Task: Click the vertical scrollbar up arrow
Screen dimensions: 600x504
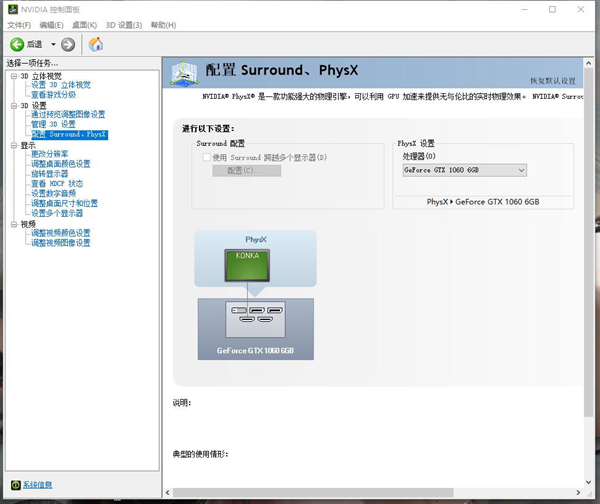Action: point(589,63)
